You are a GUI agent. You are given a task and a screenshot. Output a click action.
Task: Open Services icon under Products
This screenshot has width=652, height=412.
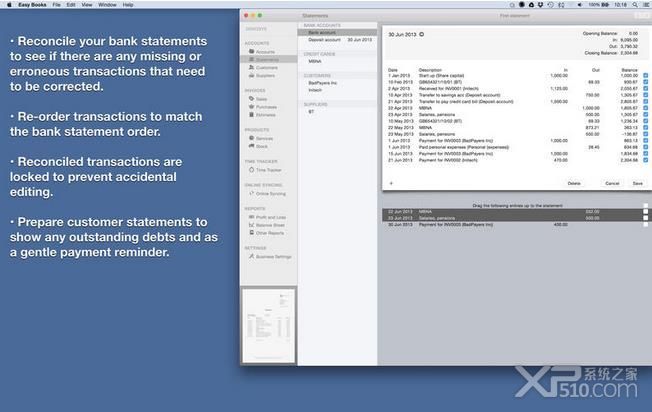pyautogui.click(x=251, y=138)
